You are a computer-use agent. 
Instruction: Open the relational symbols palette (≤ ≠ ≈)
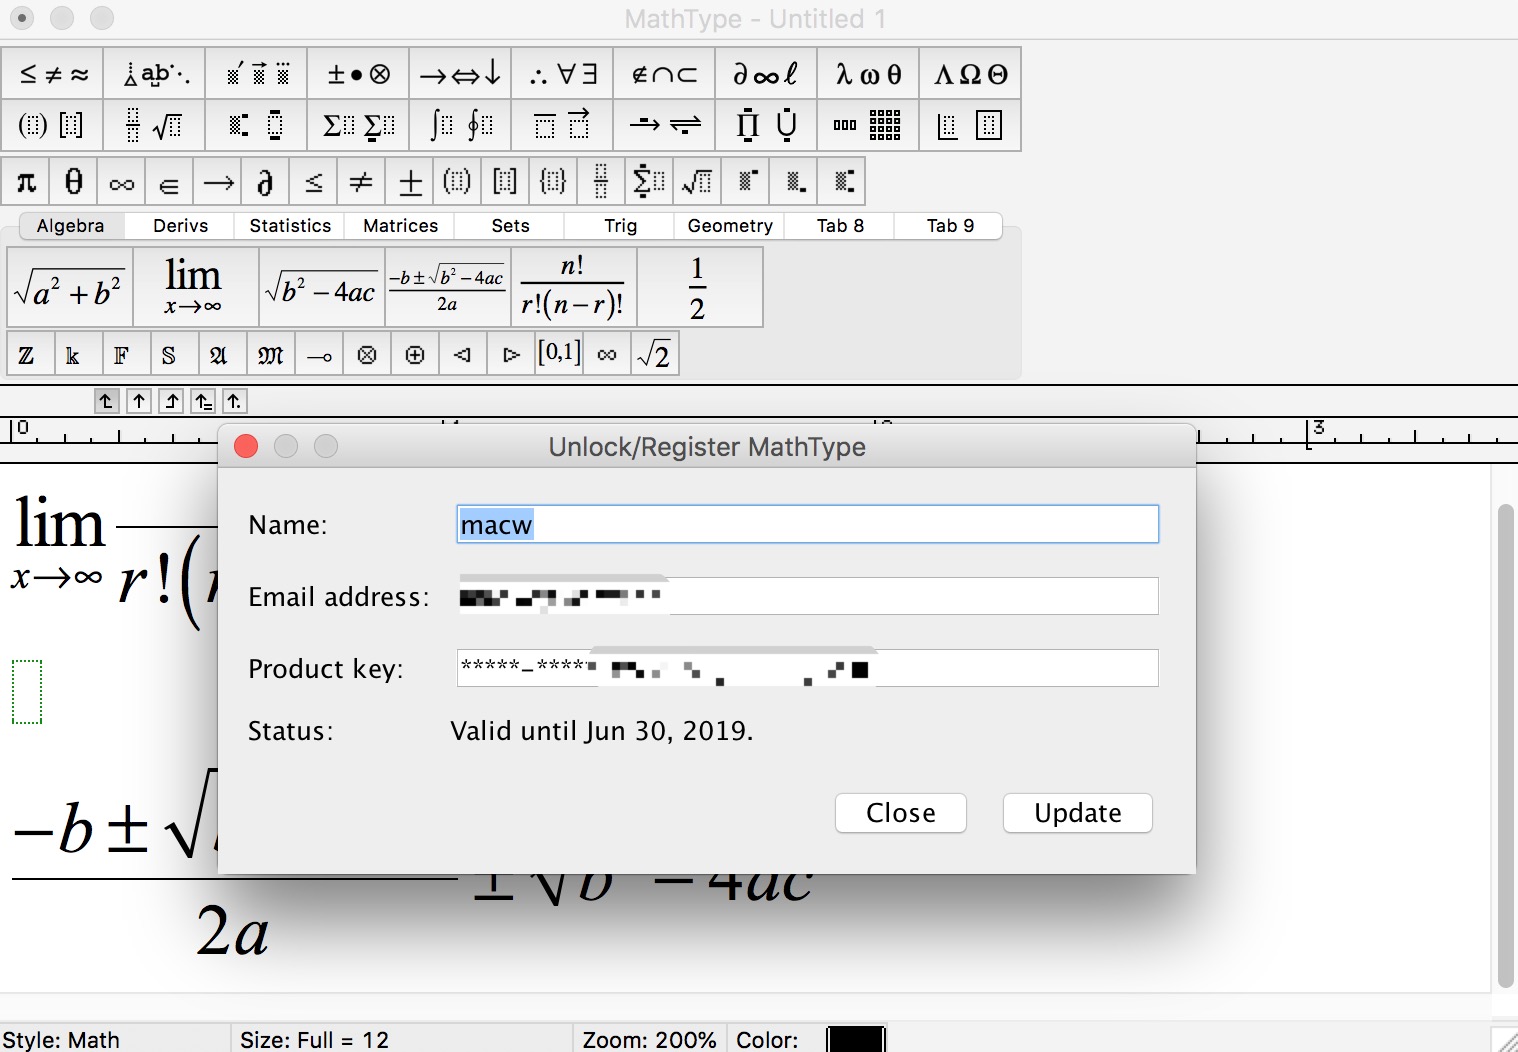tap(53, 74)
